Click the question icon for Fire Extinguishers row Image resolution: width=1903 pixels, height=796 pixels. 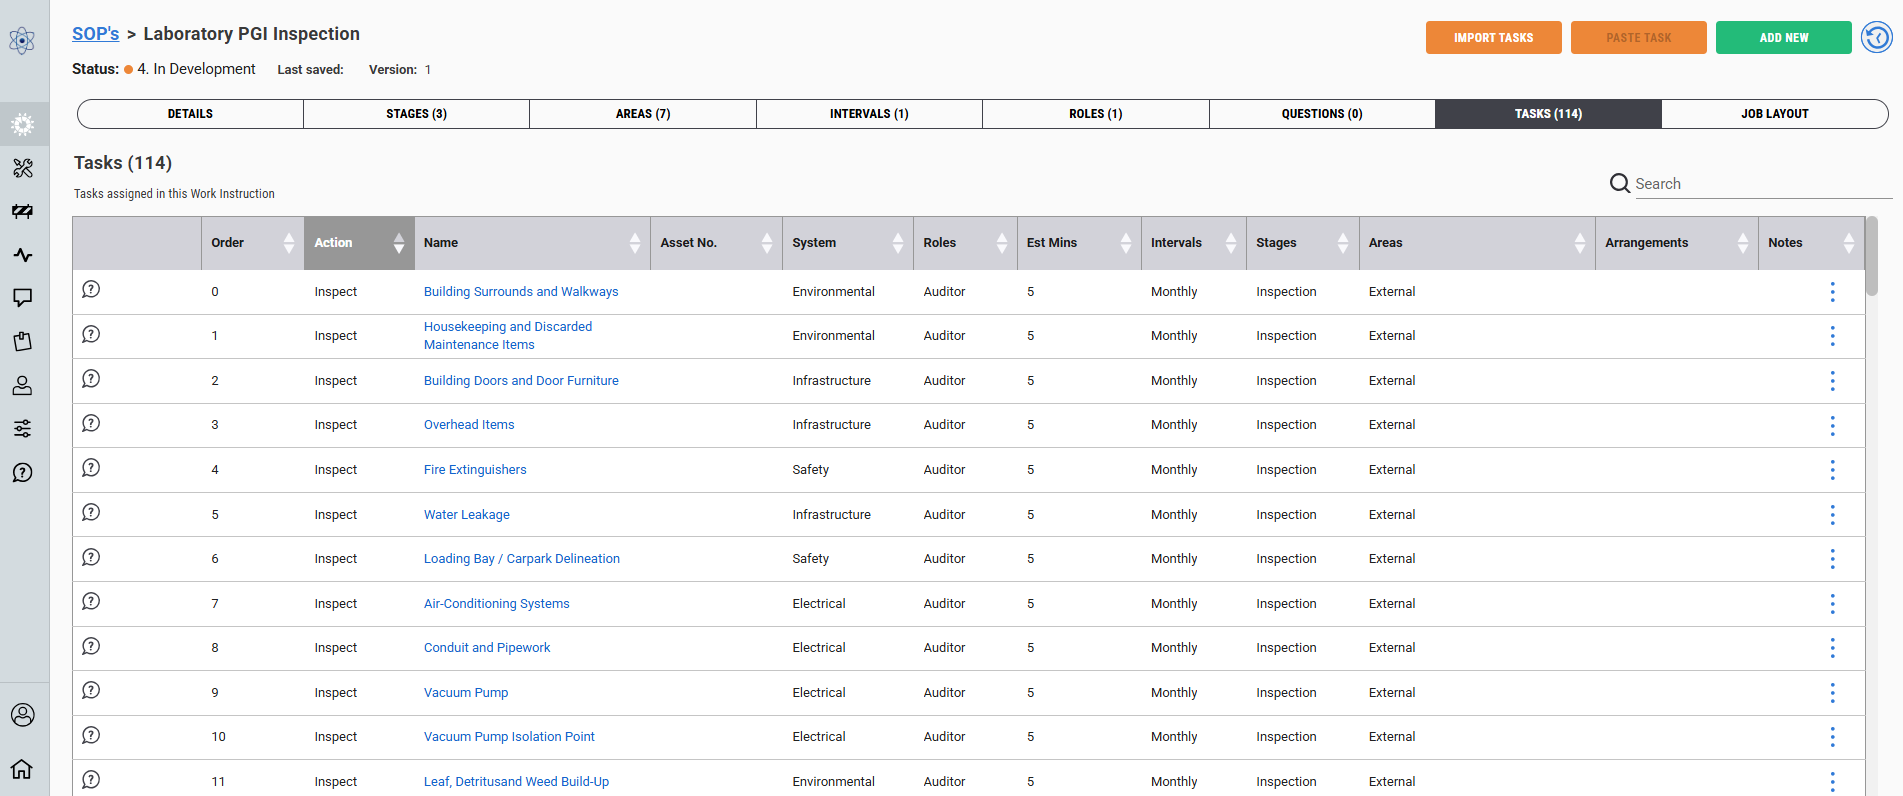coord(91,468)
